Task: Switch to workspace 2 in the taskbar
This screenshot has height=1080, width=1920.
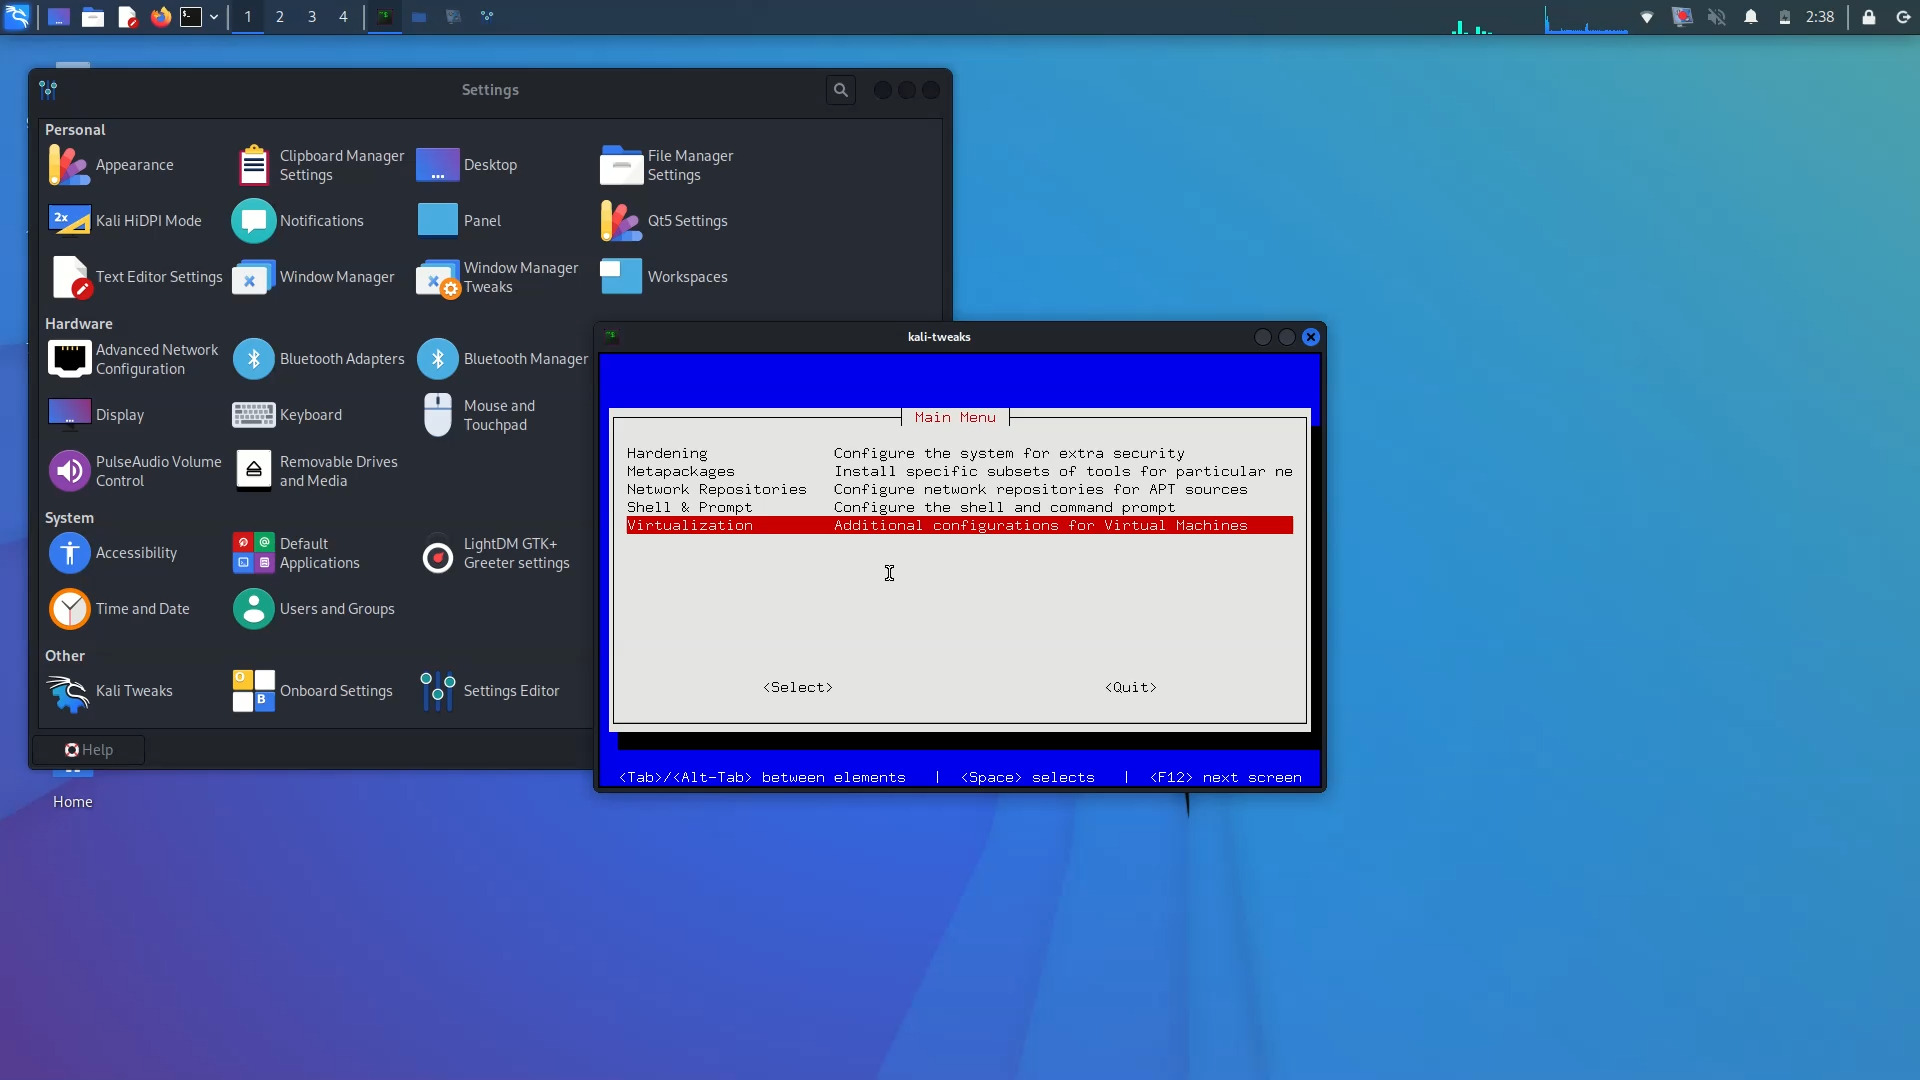Action: pyautogui.click(x=279, y=17)
